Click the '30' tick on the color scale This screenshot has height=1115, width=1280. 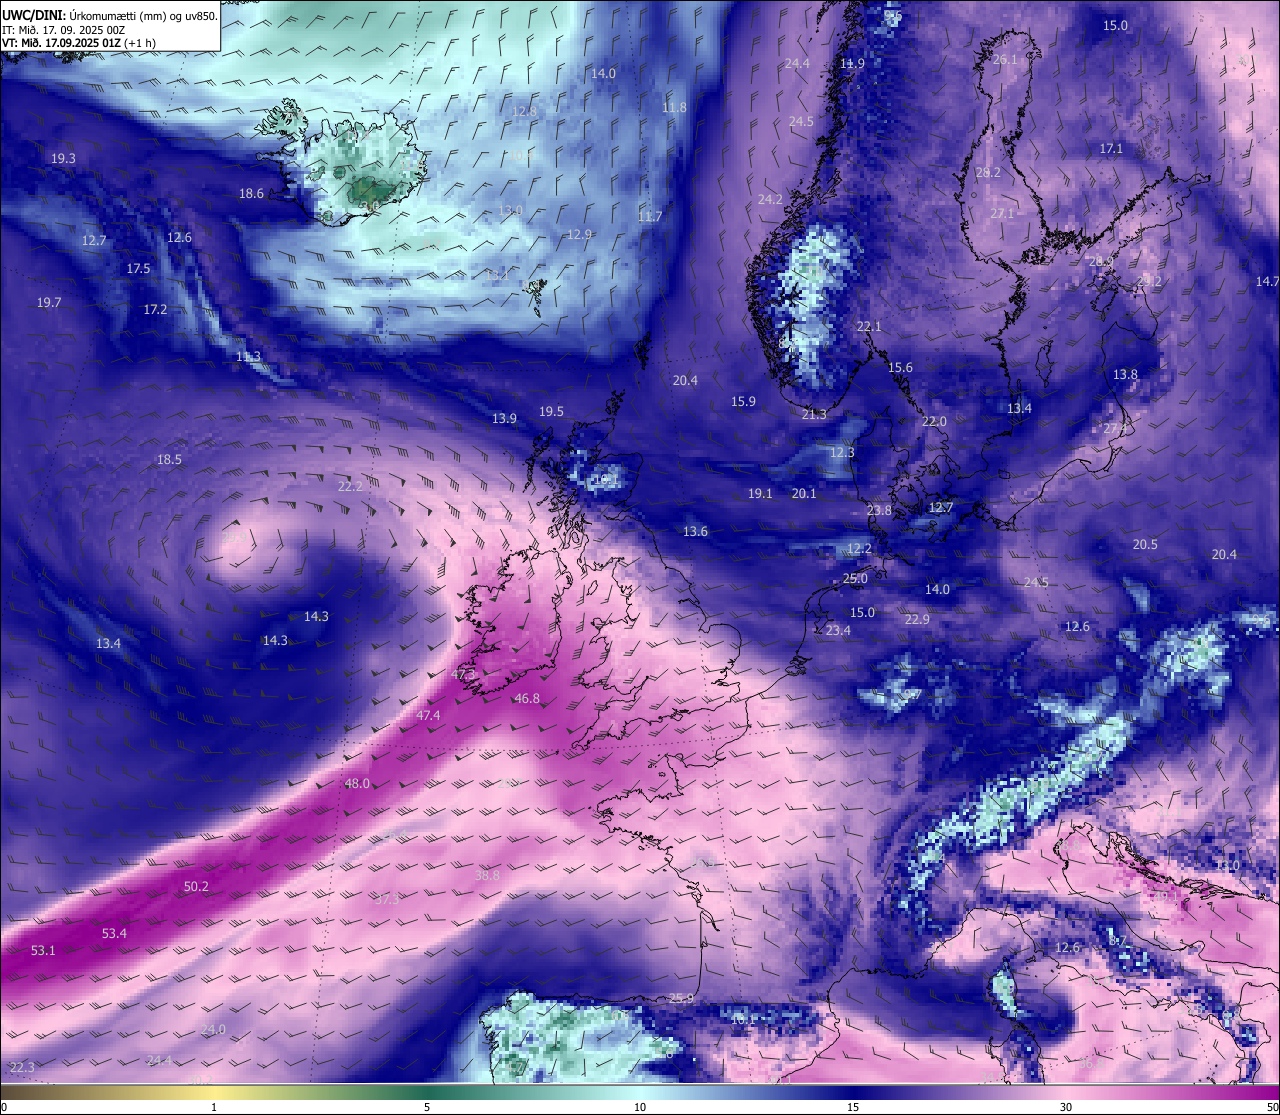pyautogui.click(x=1066, y=1107)
